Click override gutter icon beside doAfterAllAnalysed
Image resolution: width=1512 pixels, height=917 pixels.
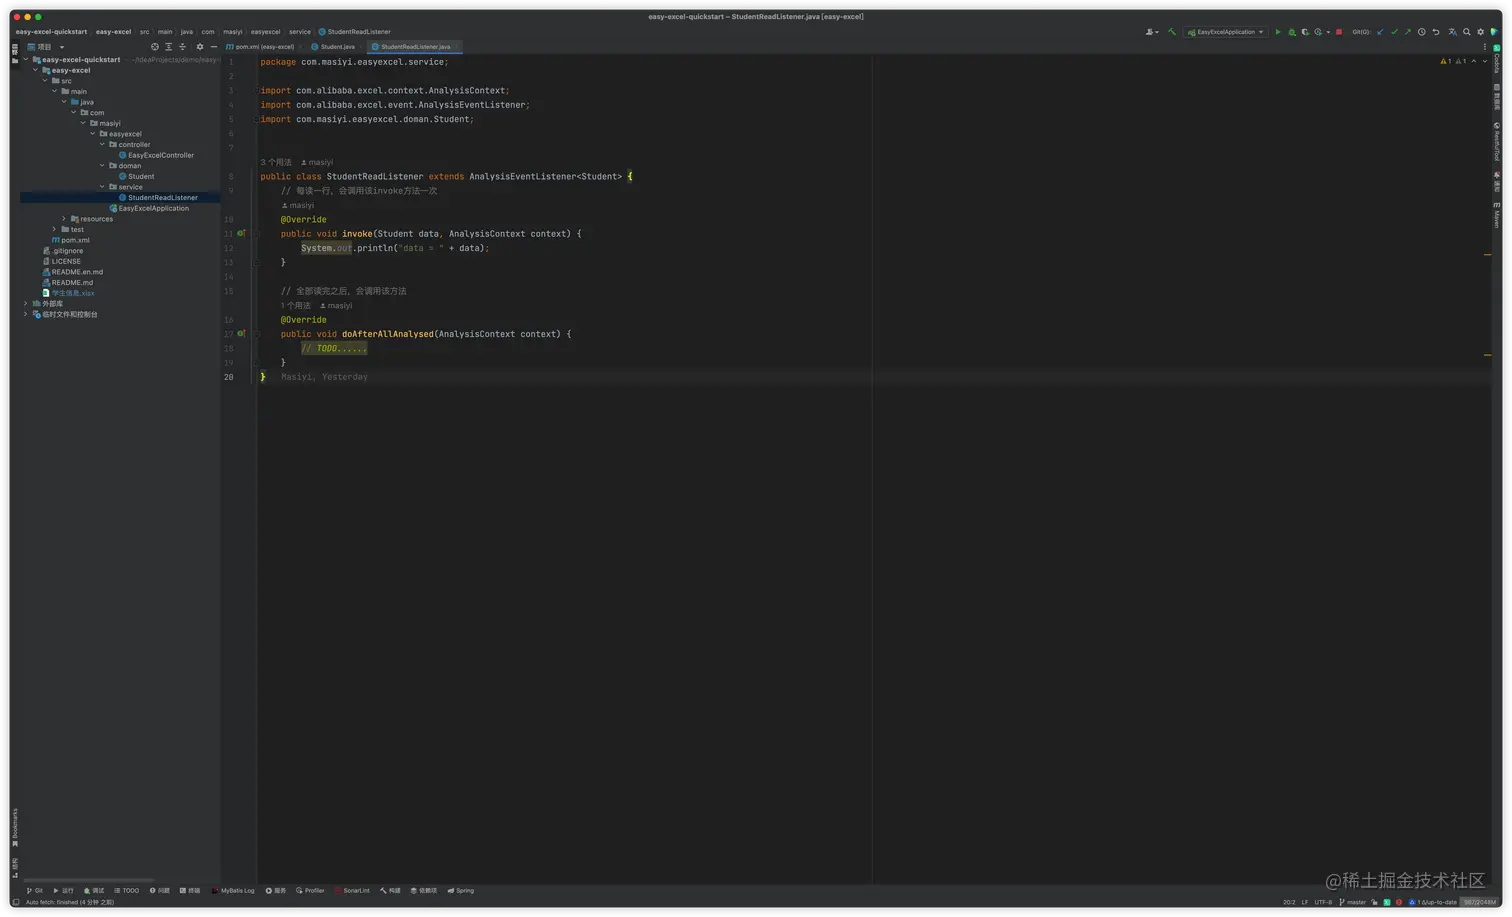click(x=241, y=334)
